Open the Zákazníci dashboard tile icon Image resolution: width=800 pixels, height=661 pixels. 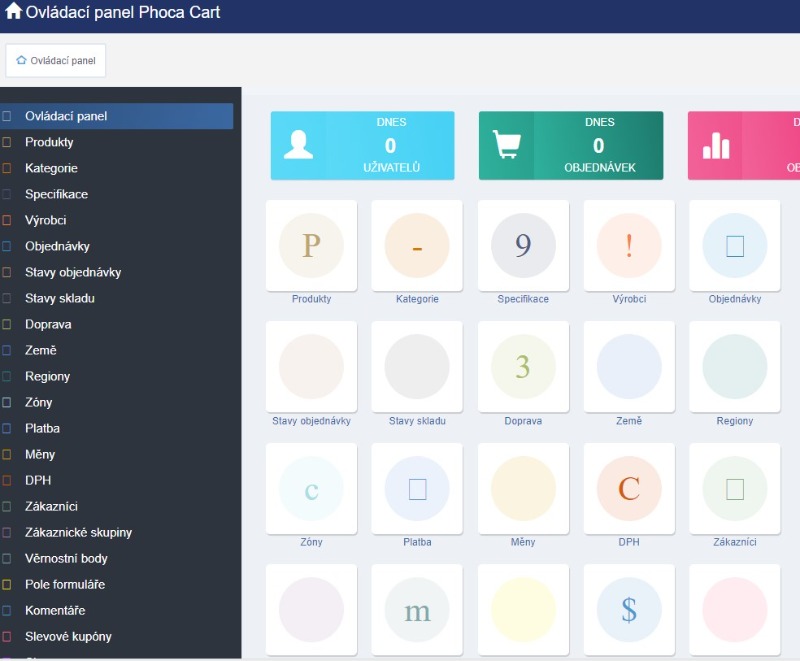coord(735,489)
